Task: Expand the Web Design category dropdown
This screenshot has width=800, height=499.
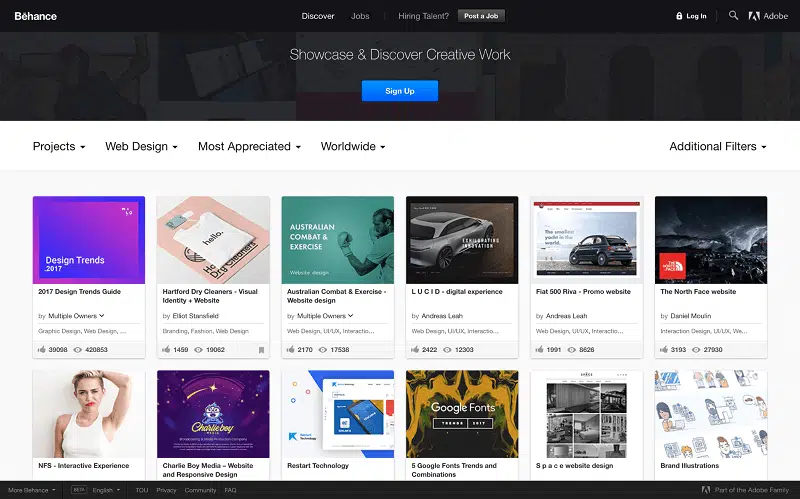Action: [x=141, y=146]
